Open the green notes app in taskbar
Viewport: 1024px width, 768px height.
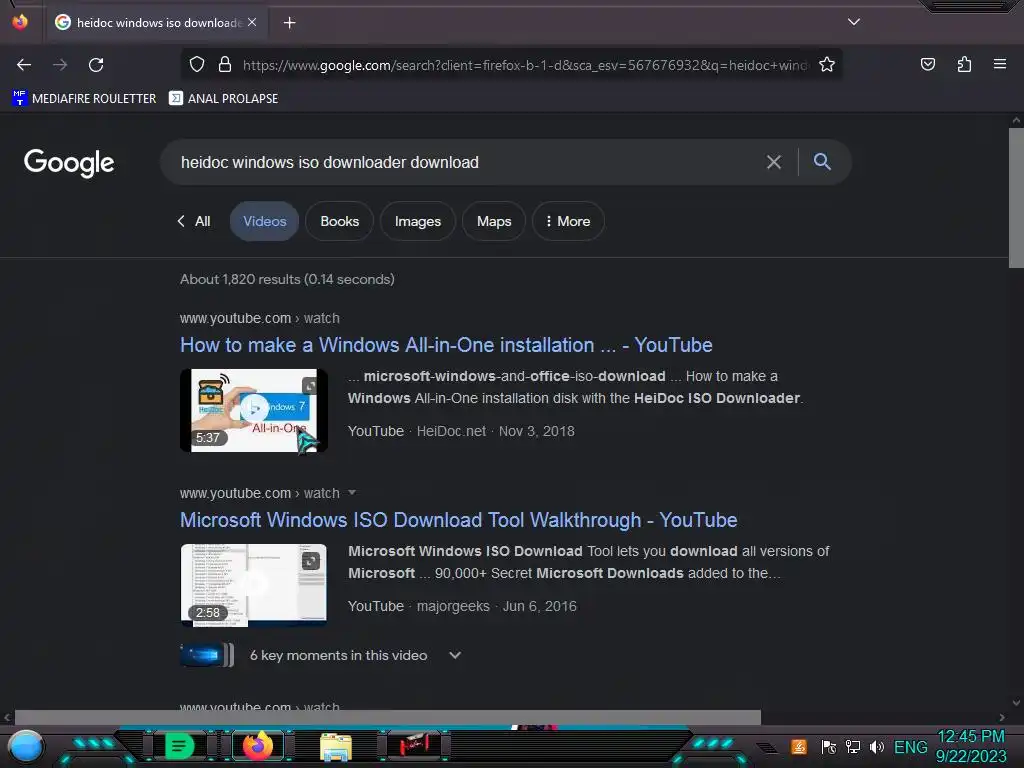(179, 746)
